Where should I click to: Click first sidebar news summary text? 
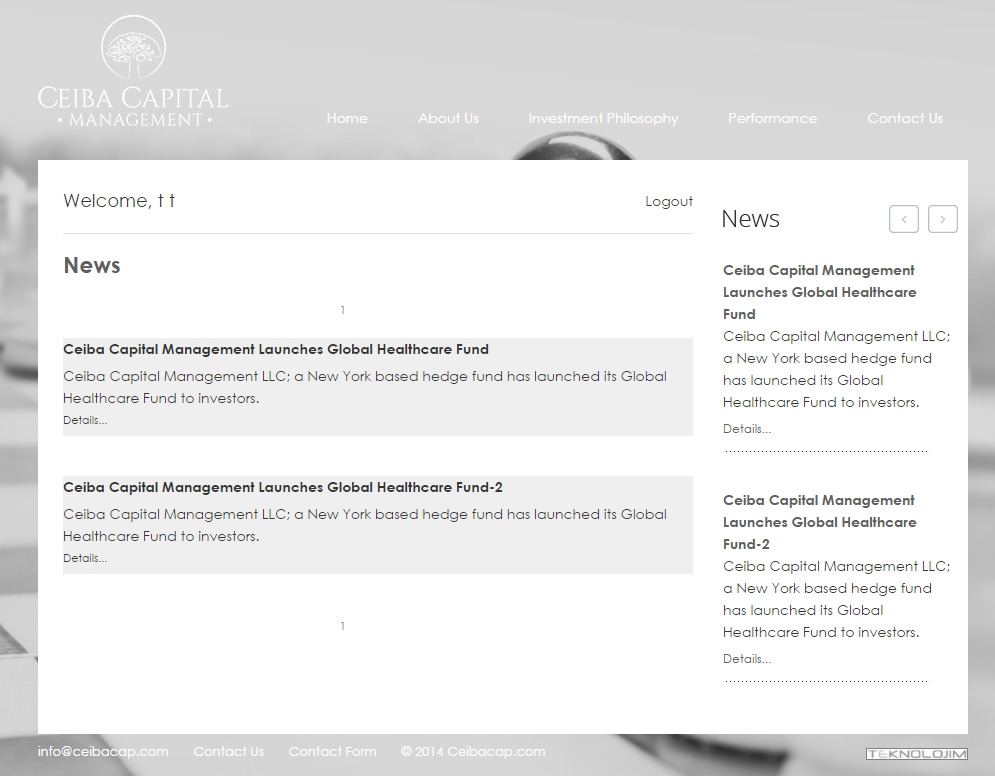click(x=836, y=369)
